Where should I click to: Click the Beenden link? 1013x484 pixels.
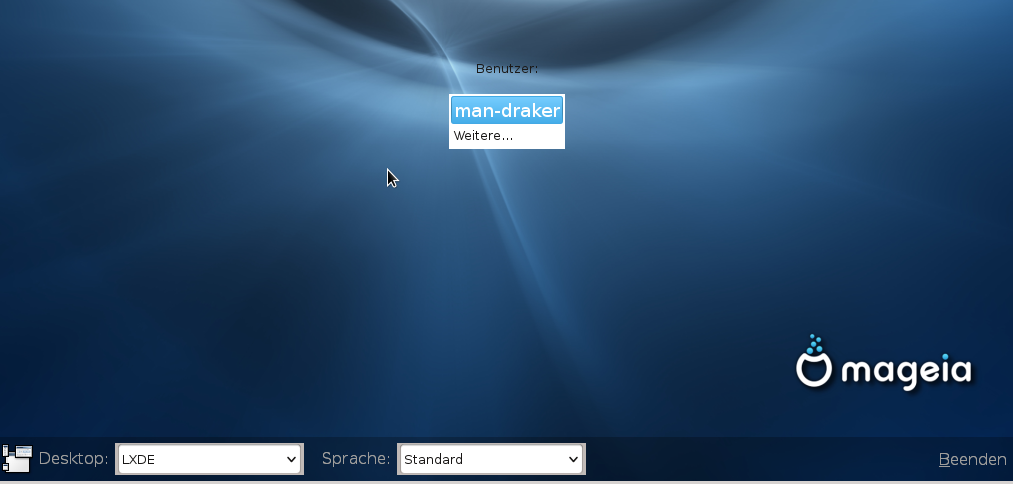[x=972, y=459]
